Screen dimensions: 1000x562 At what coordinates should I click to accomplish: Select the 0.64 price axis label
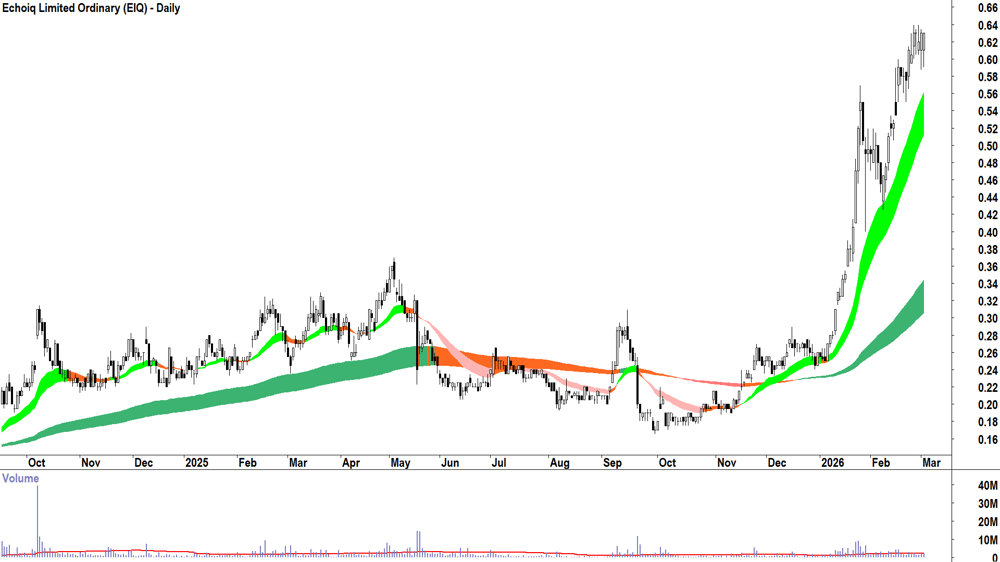click(988, 26)
